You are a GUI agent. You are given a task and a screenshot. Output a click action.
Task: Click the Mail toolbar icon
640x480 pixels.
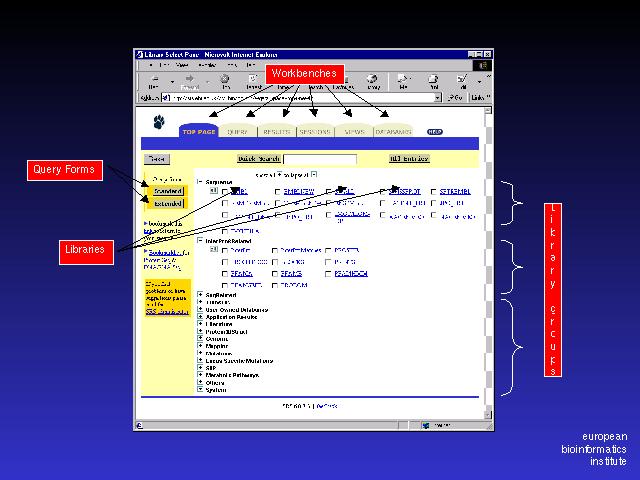coord(403,81)
